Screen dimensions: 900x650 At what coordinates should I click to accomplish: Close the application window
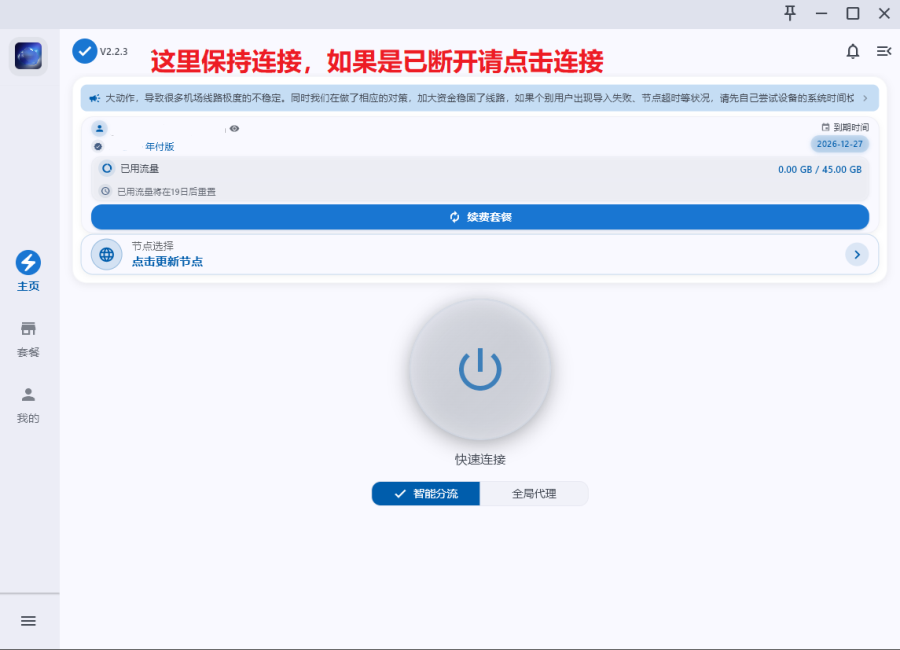[x=884, y=13]
